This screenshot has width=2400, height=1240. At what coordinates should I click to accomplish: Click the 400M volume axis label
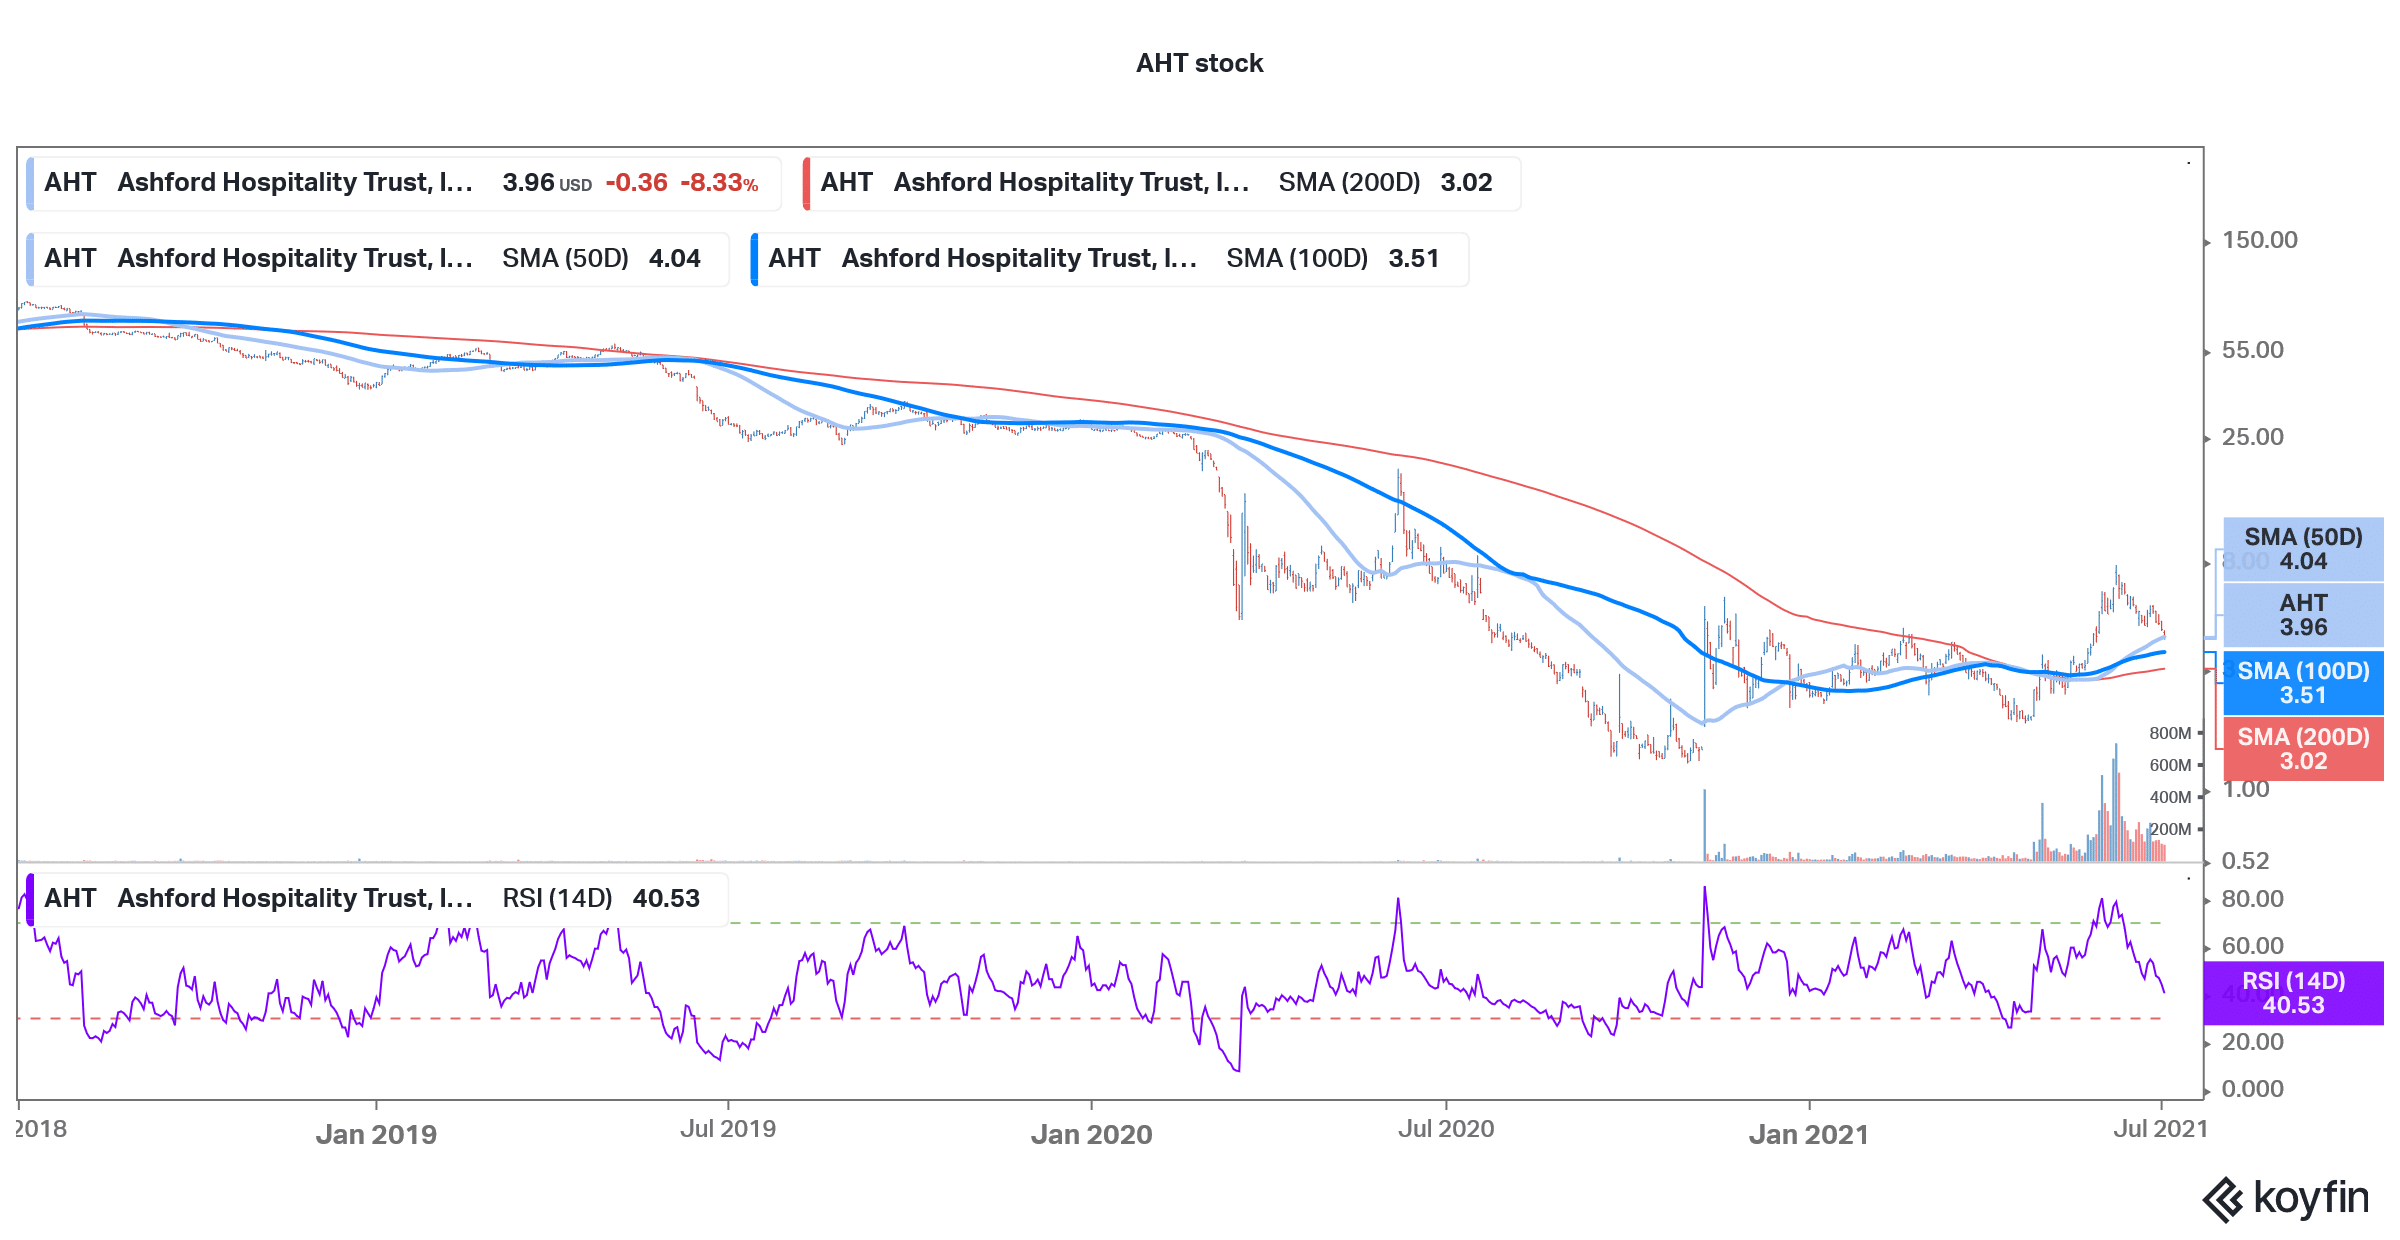2170,798
